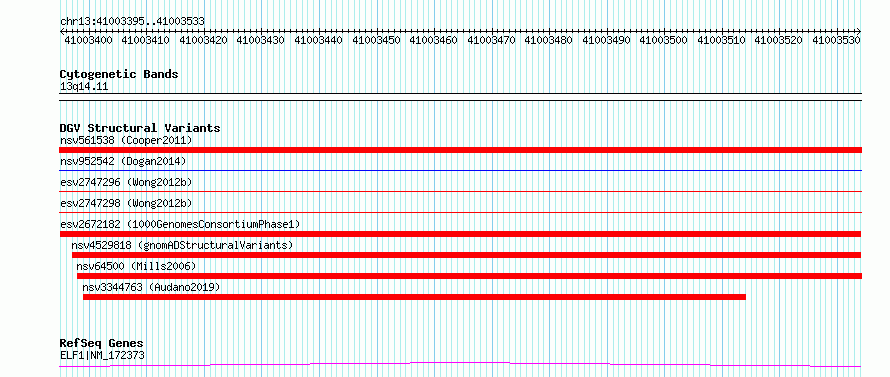Click the nsv561538 (Cooper2011) variant label
Viewport: 890px width, 377px height.
click(126, 140)
